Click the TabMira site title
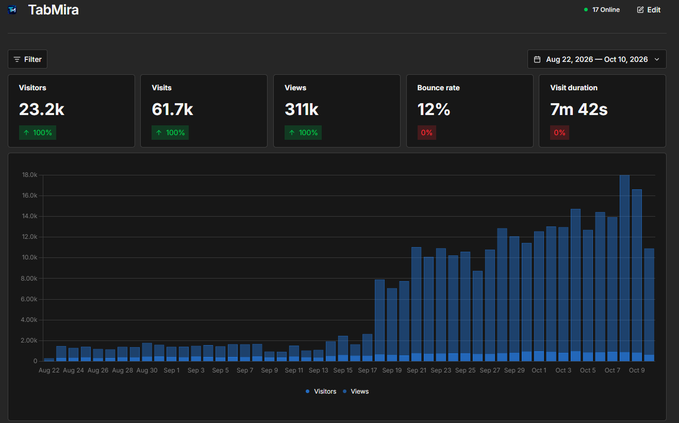Viewport: 679px width, 423px height. click(53, 10)
